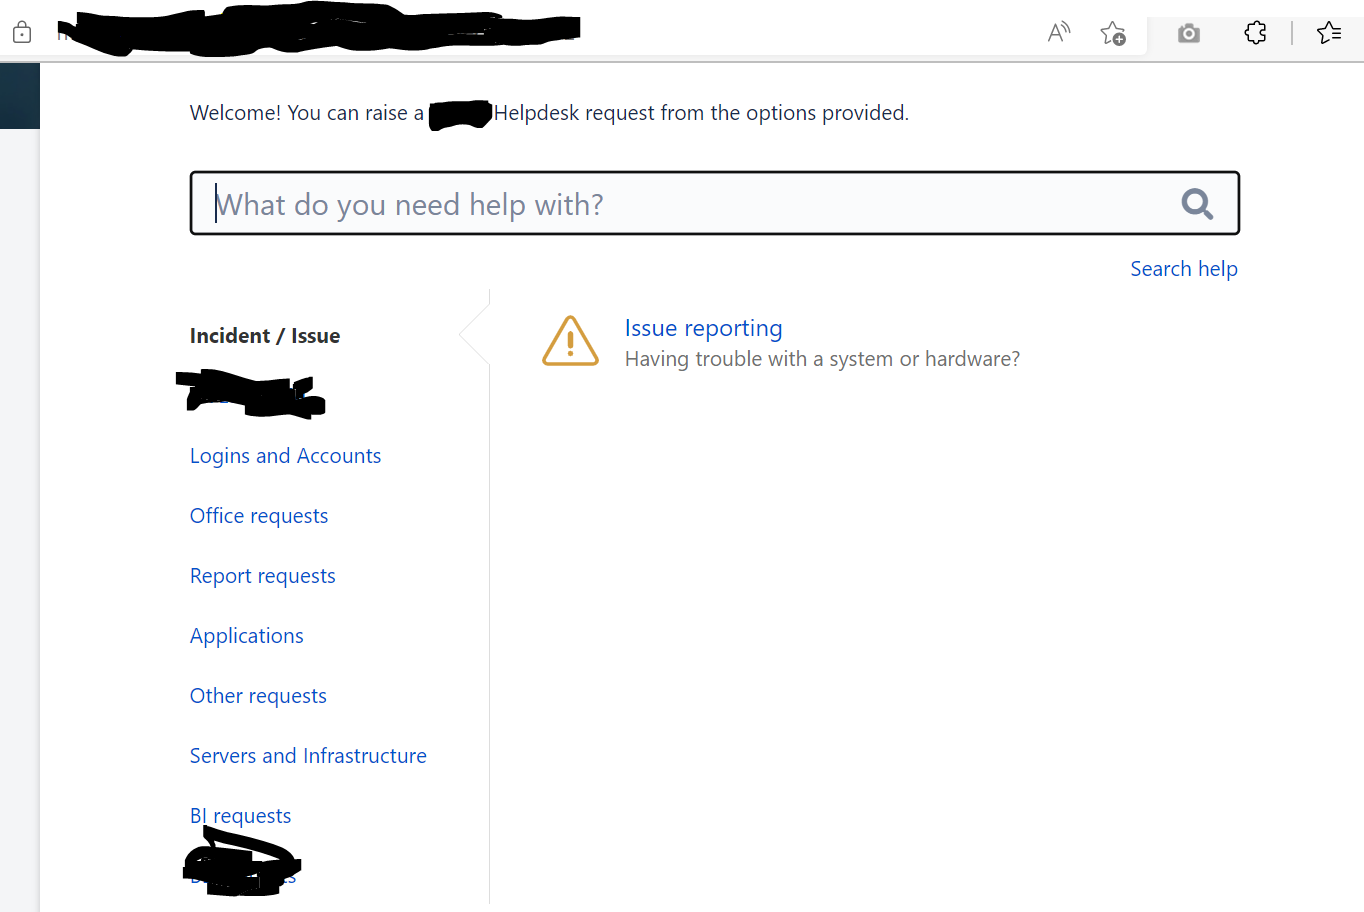The height and width of the screenshot is (912, 1364).
Task: Open Servers and Infrastructure category
Action: (x=308, y=756)
